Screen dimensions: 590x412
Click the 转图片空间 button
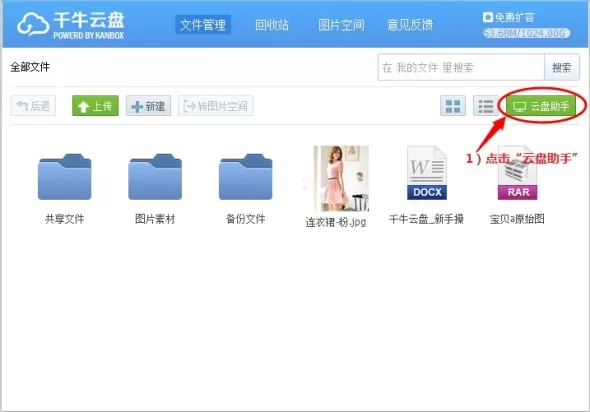pos(216,106)
